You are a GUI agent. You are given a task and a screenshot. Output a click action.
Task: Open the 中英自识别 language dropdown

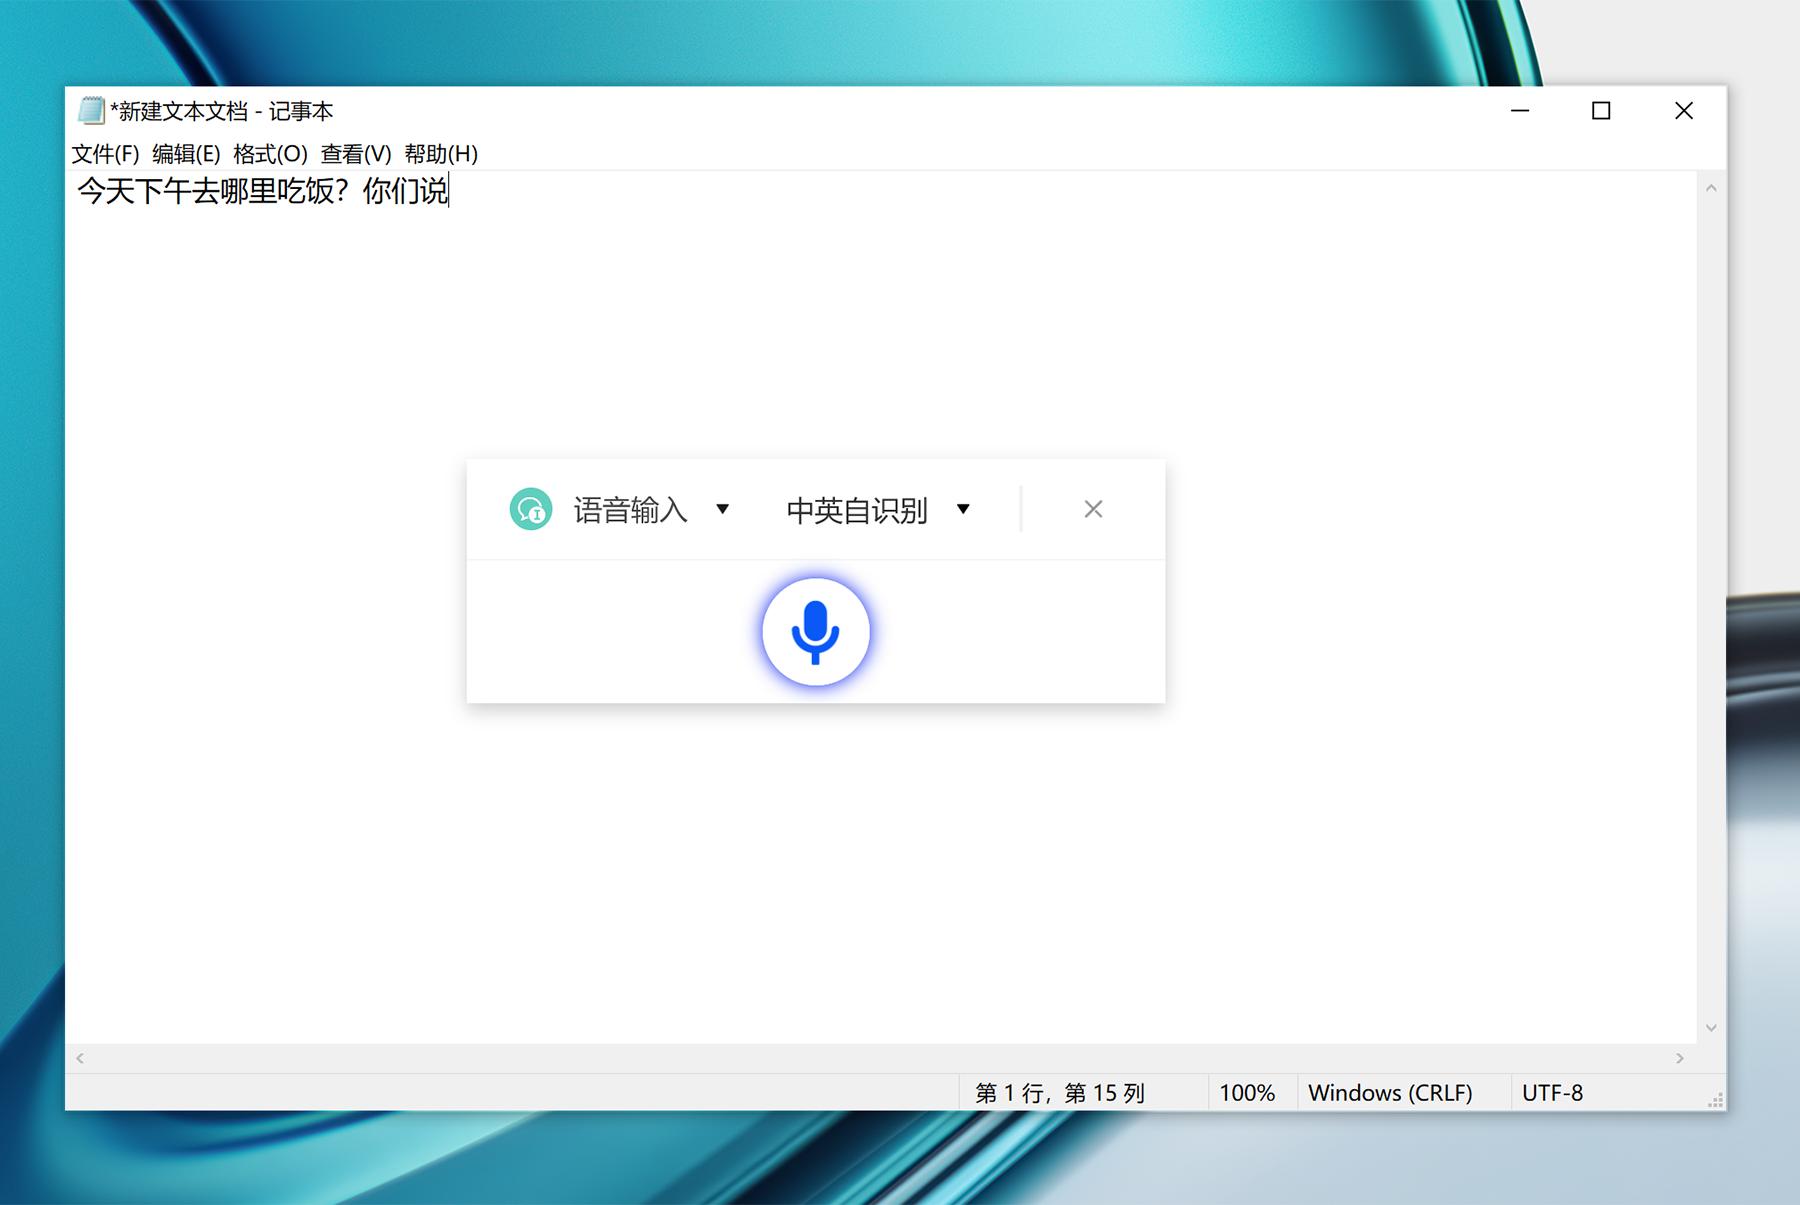pyautogui.click(x=963, y=510)
